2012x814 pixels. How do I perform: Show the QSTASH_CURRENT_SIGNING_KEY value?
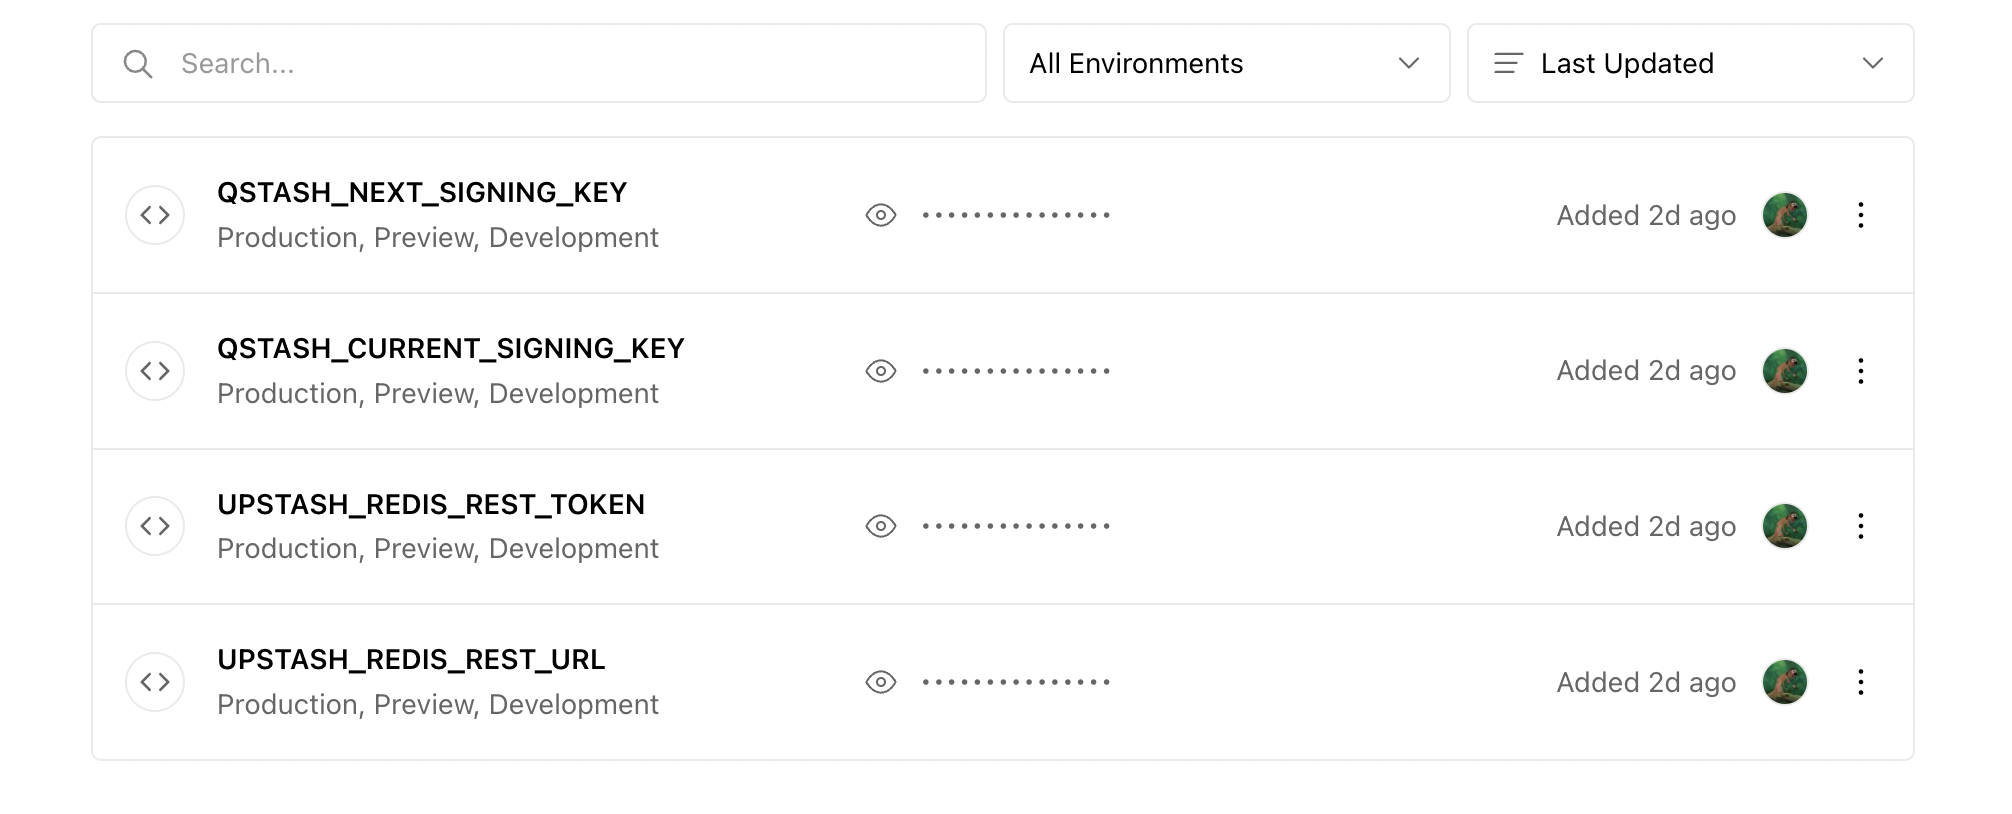pyautogui.click(x=880, y=371)
